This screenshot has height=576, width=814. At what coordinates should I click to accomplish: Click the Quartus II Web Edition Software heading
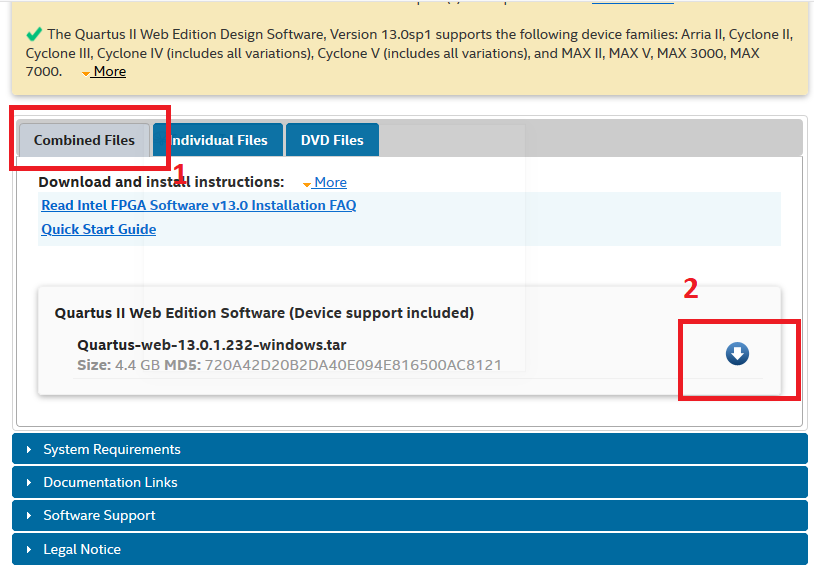[264, 313]
